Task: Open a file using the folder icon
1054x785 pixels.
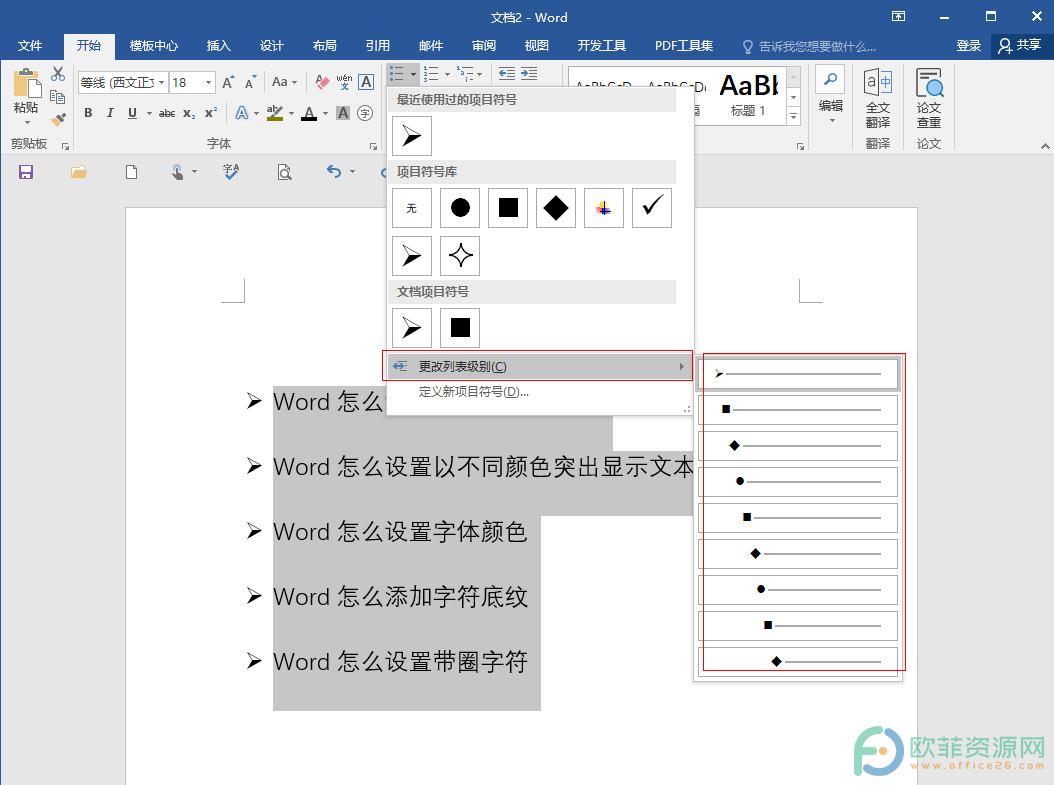Action: click(79, 172)
